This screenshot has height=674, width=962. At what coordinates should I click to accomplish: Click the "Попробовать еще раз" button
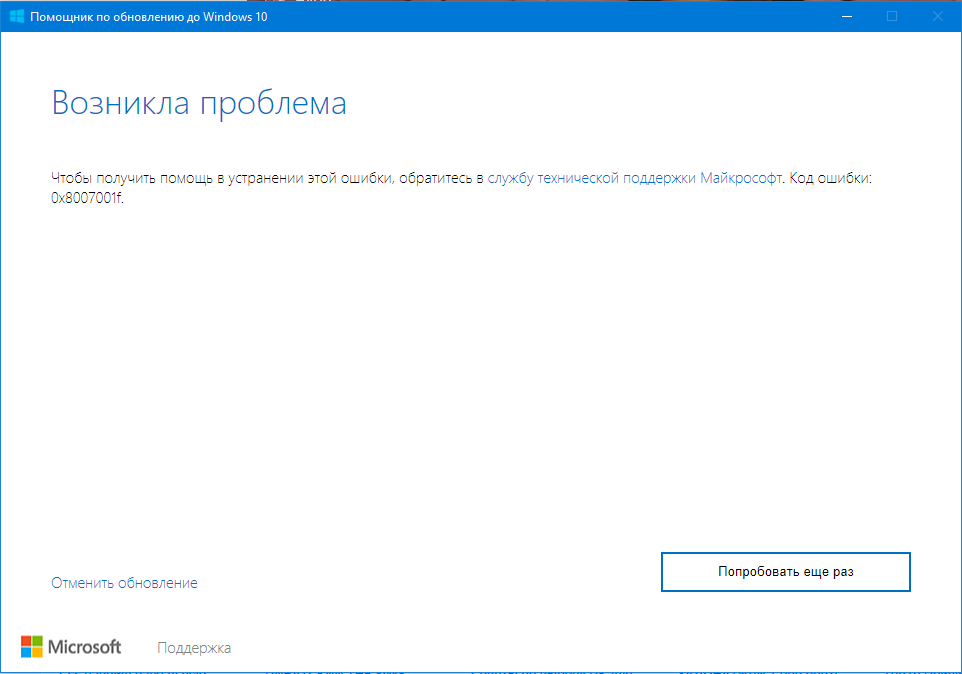[785, 572]
